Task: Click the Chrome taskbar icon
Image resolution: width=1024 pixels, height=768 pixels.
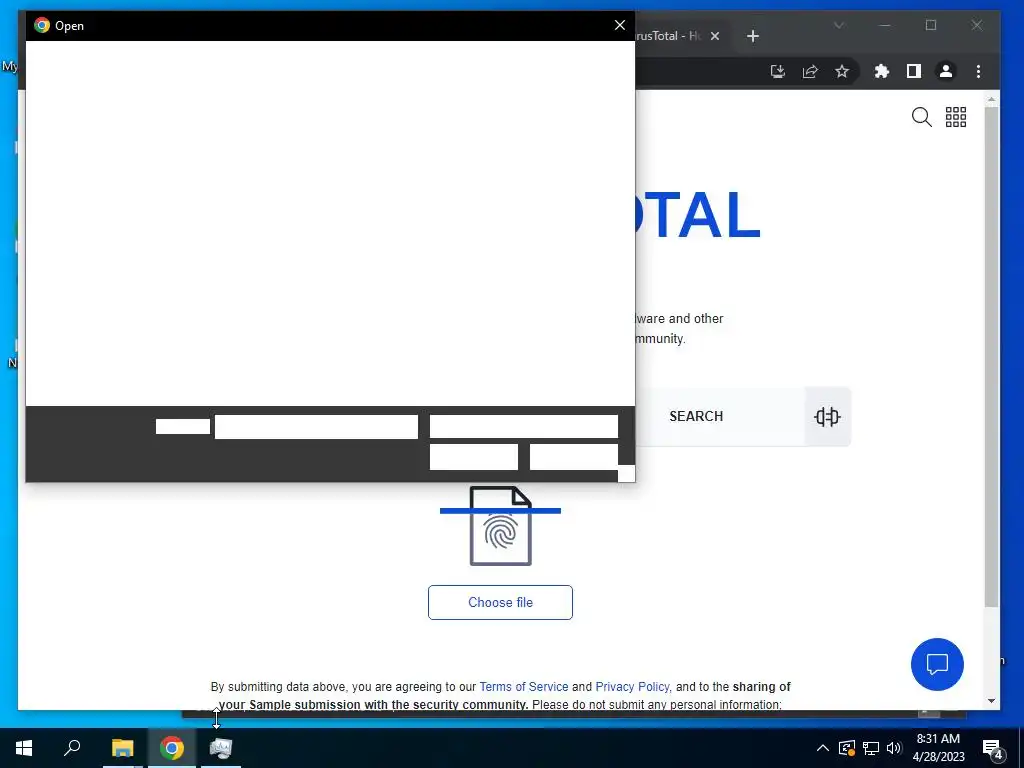Action: 172,748
